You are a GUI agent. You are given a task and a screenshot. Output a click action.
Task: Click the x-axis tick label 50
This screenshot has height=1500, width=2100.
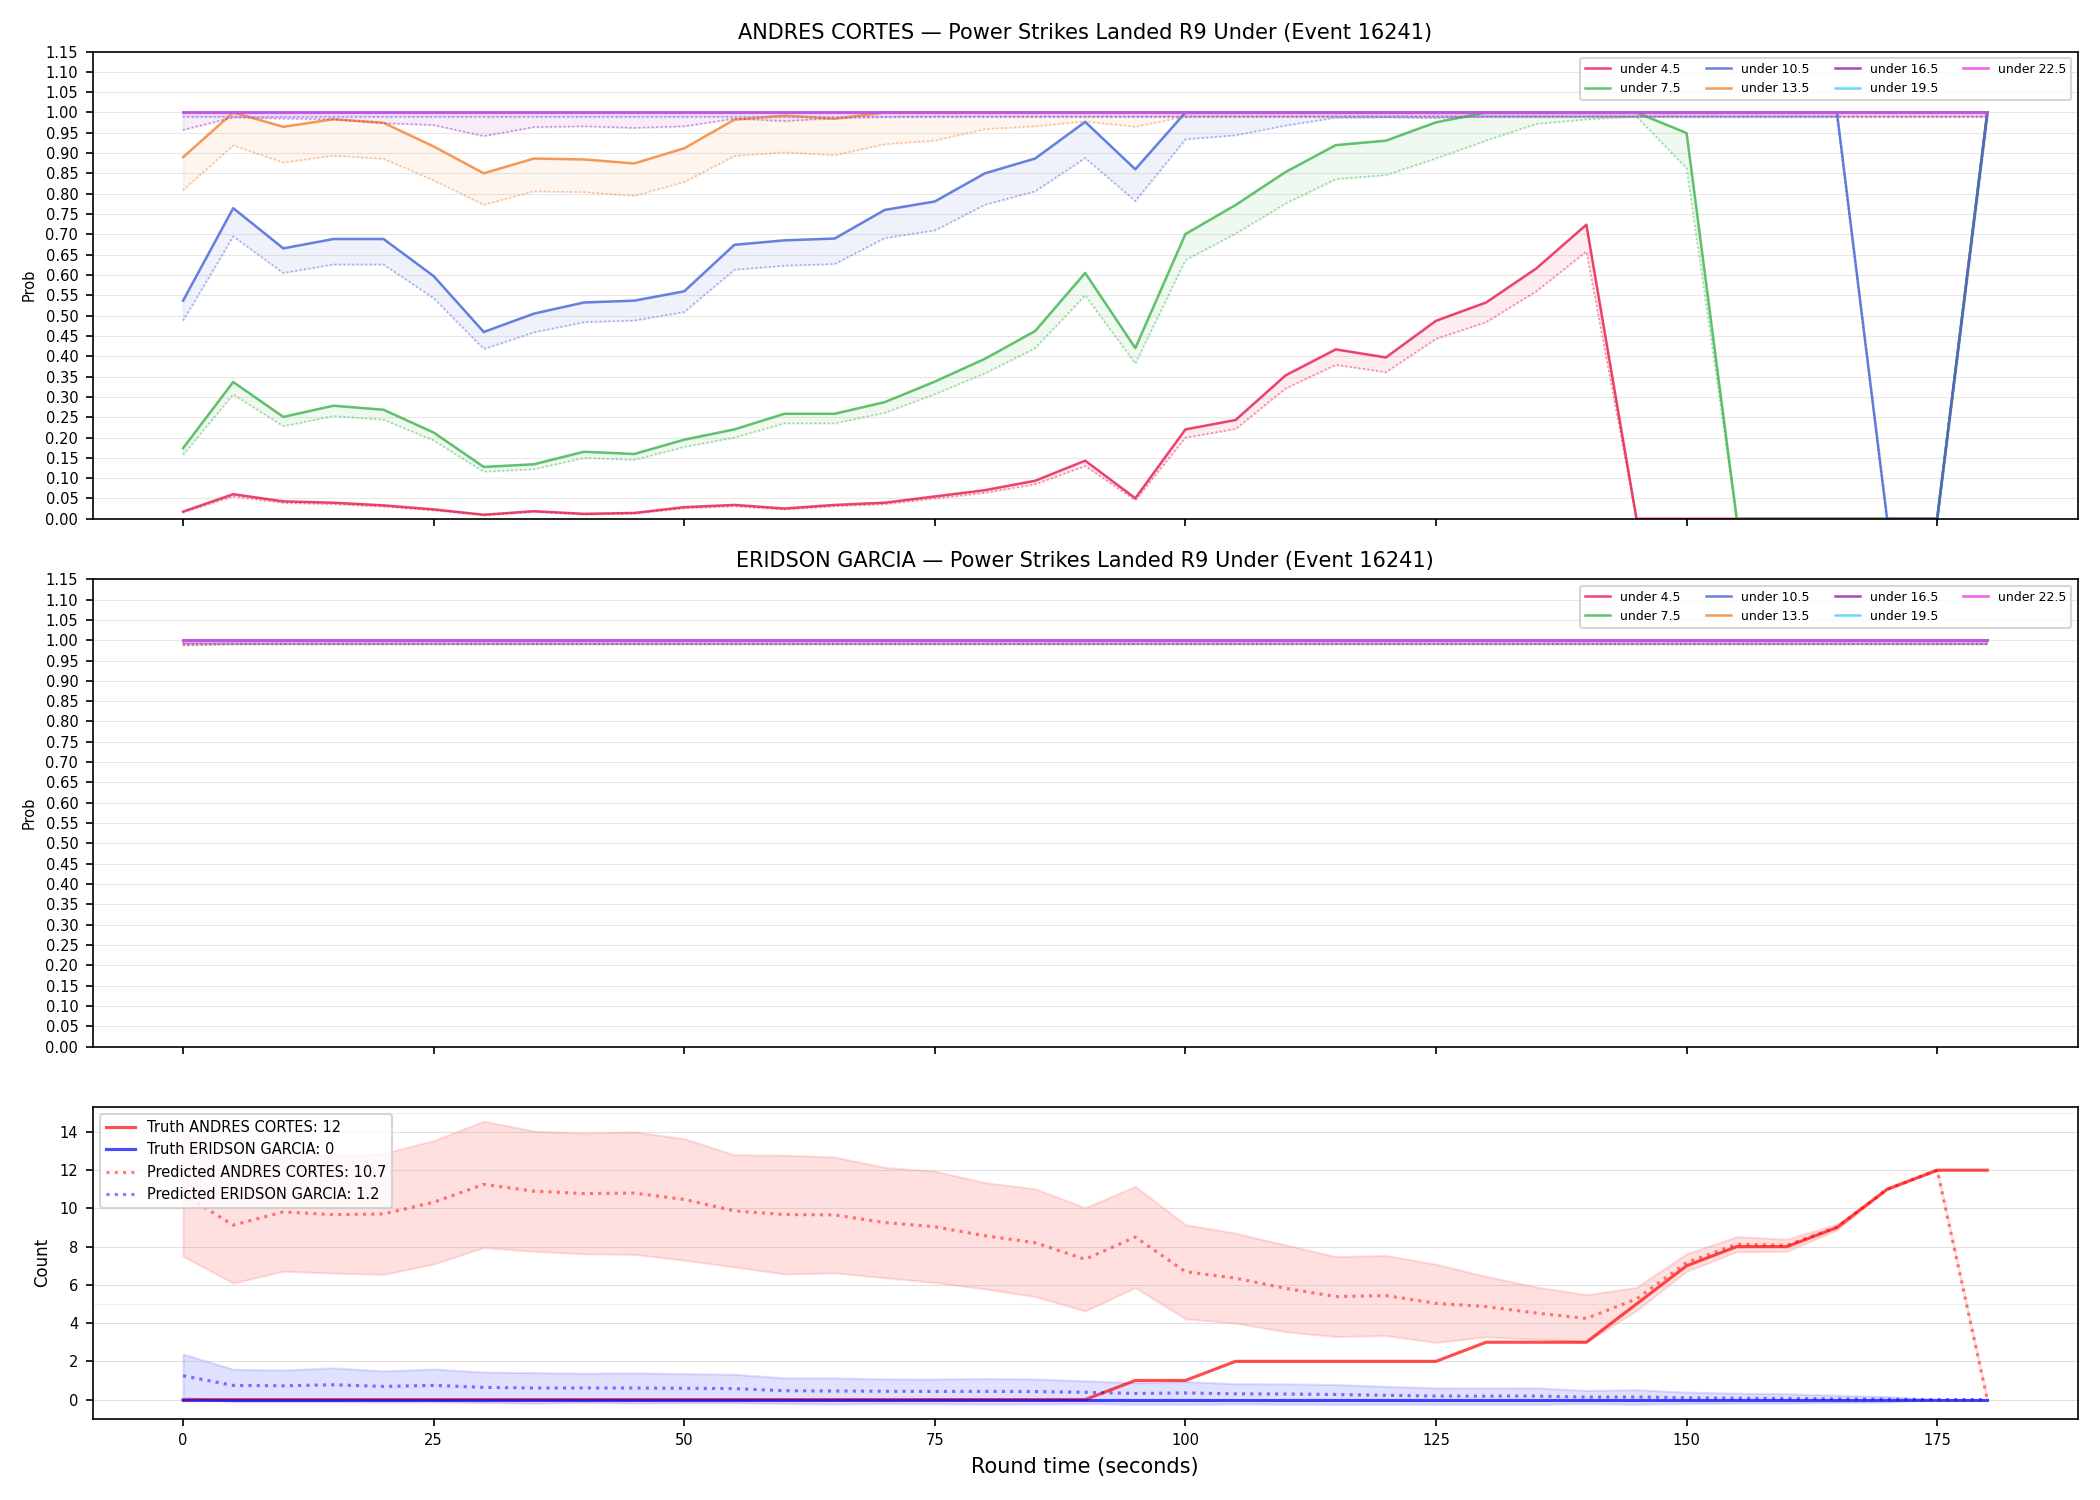point(684,1440)
